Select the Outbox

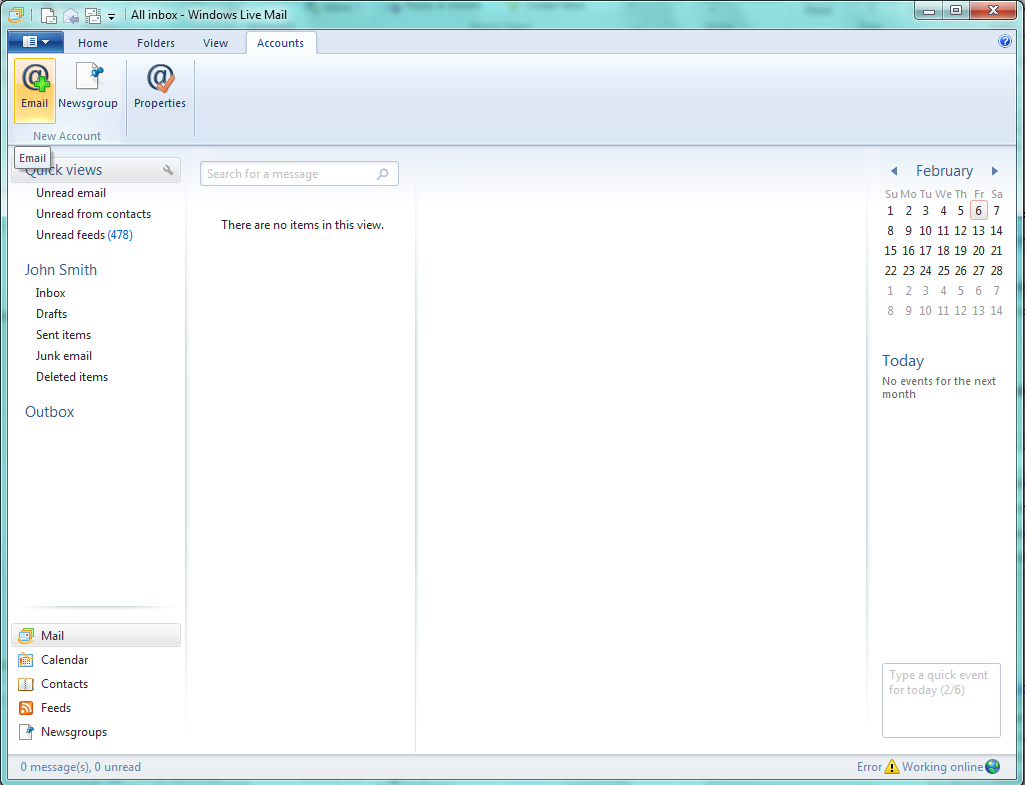[x=50, y=412]
